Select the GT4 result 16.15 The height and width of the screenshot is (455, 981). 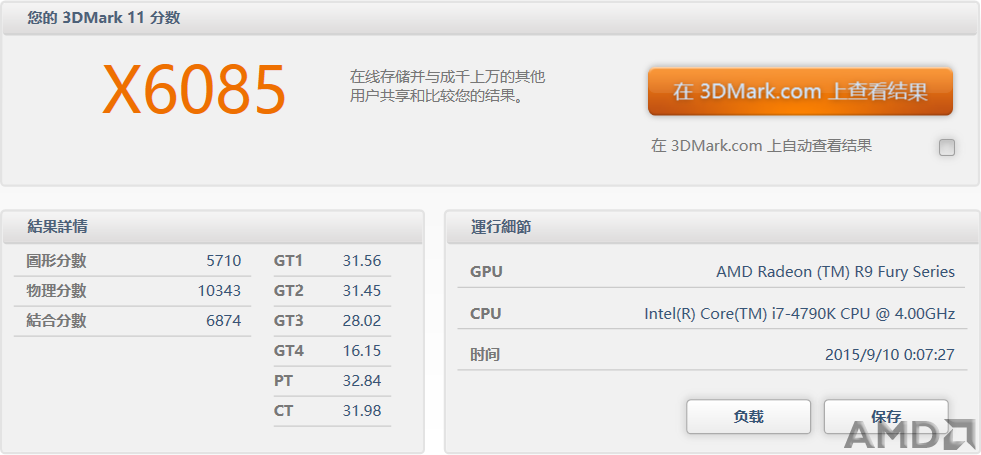click(362, 351)
